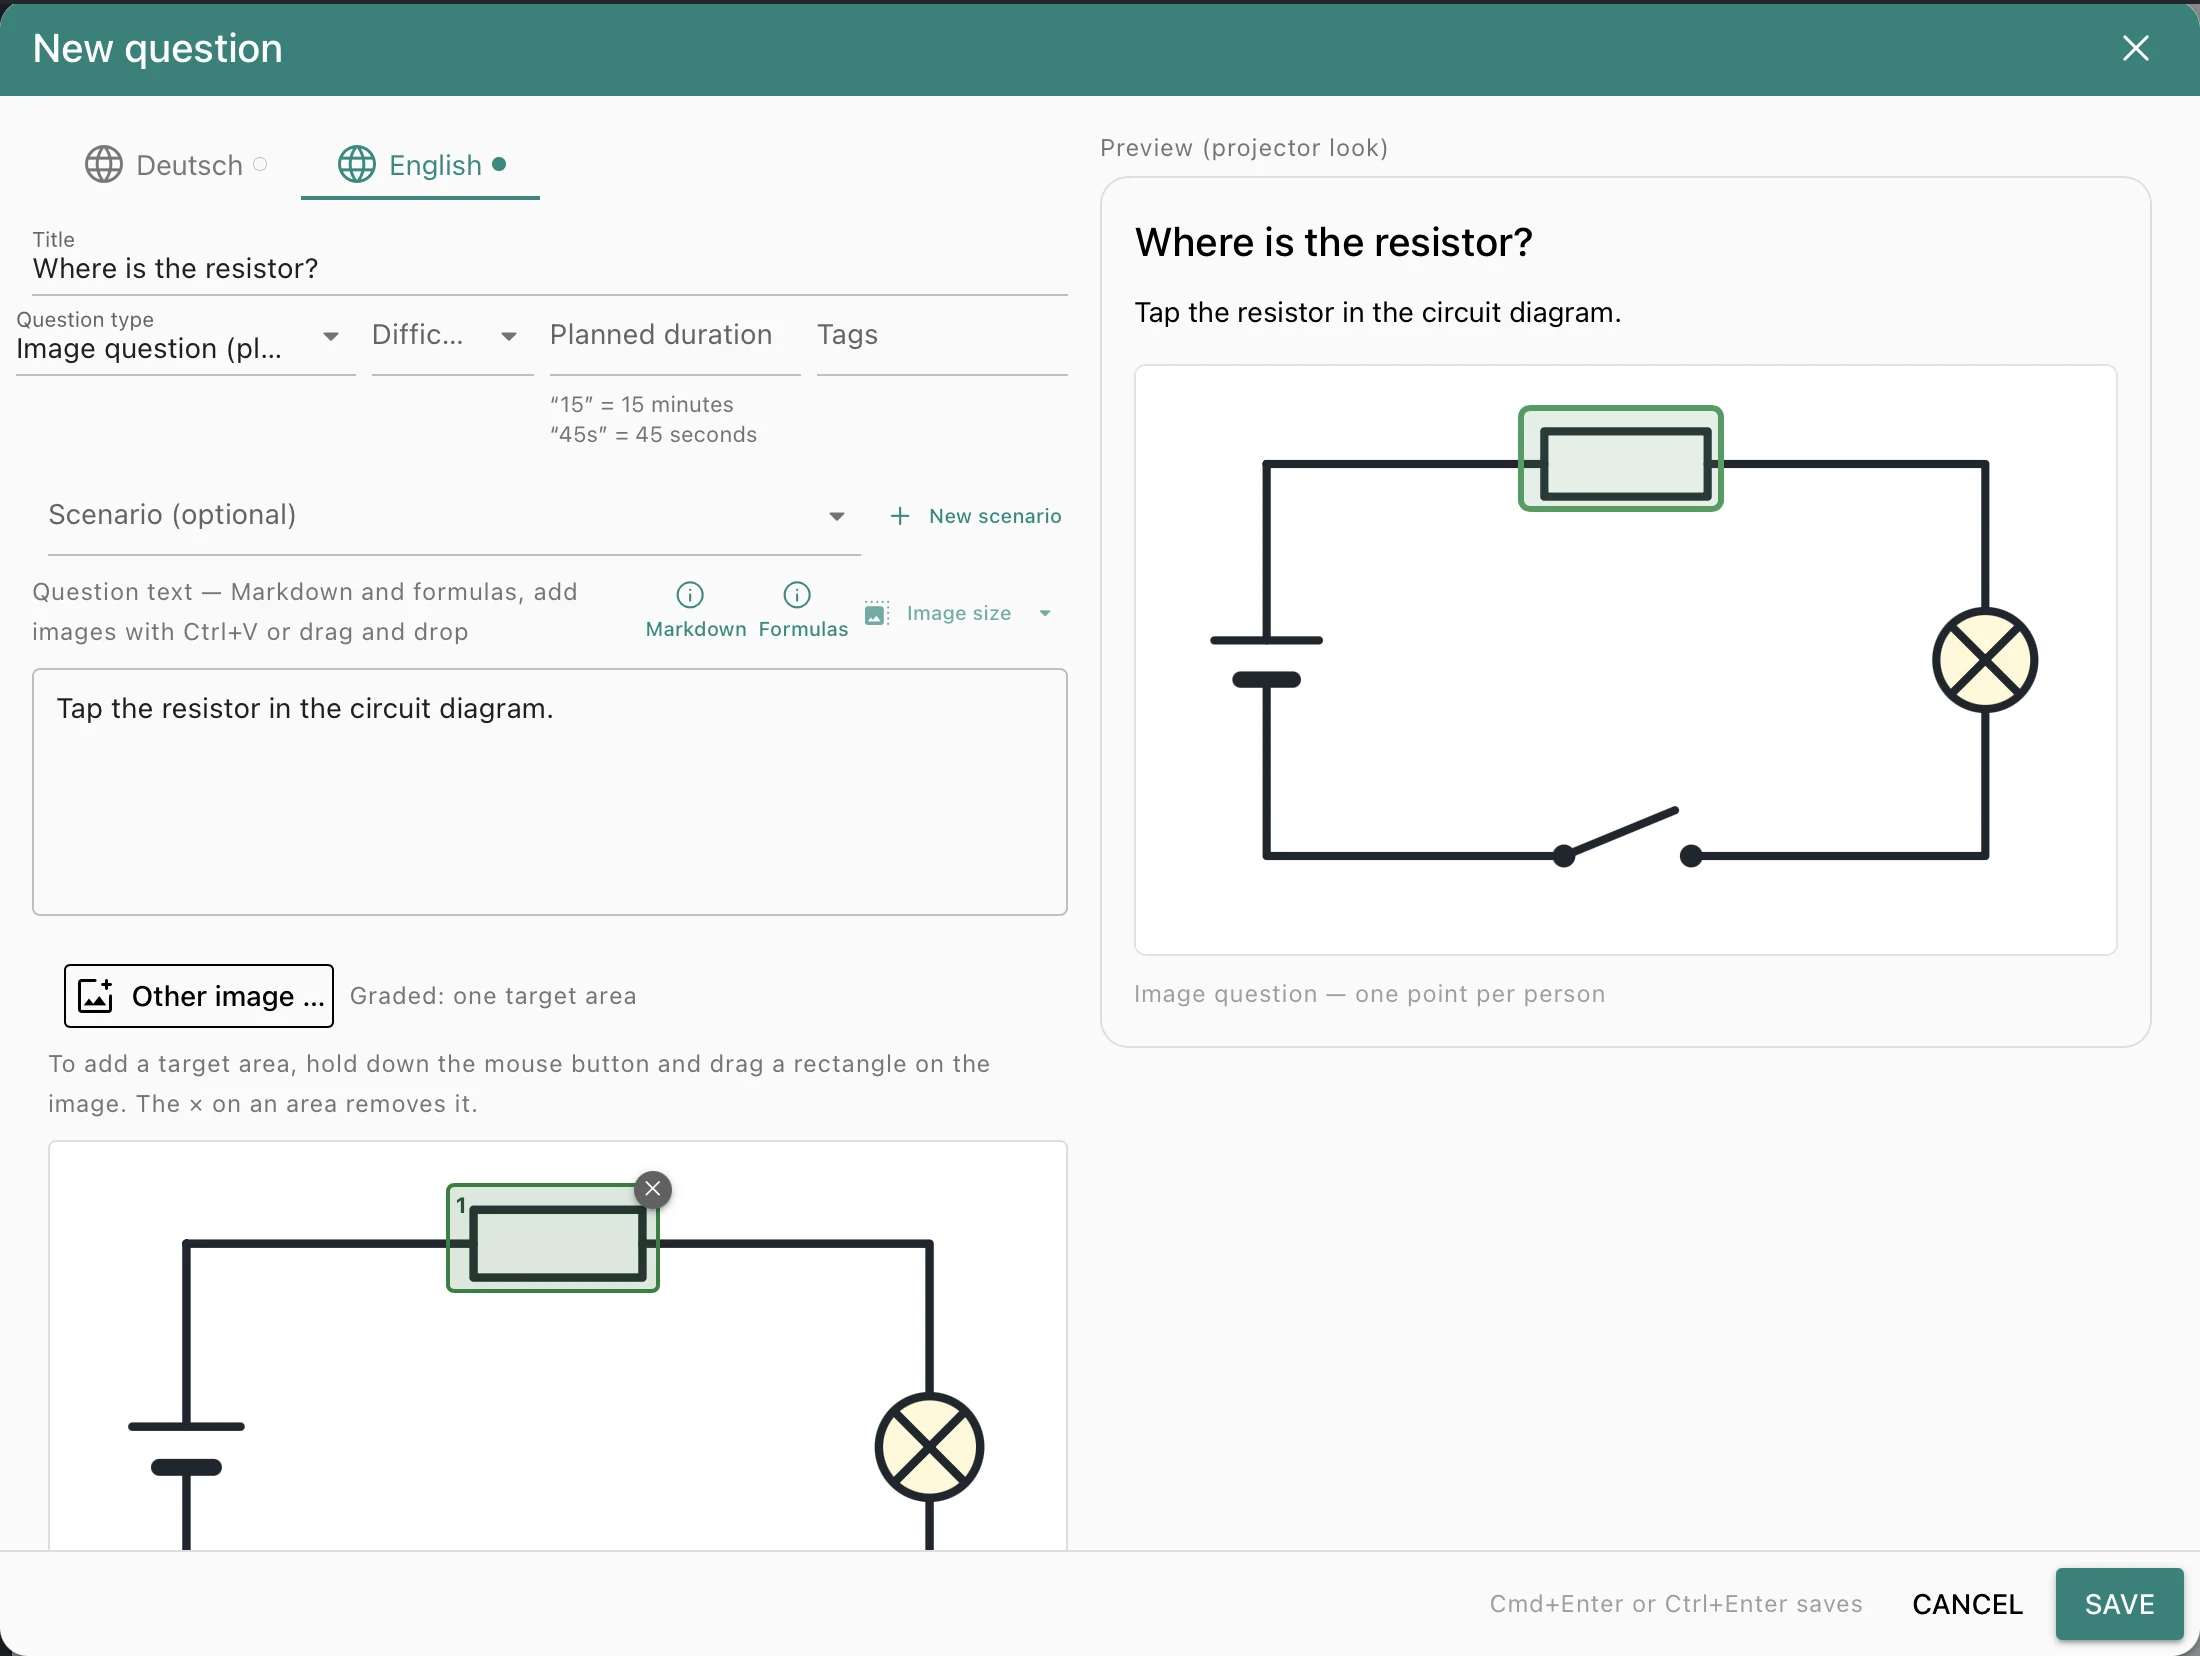Click 'Image question — one point per person'

pos(1369,994)
